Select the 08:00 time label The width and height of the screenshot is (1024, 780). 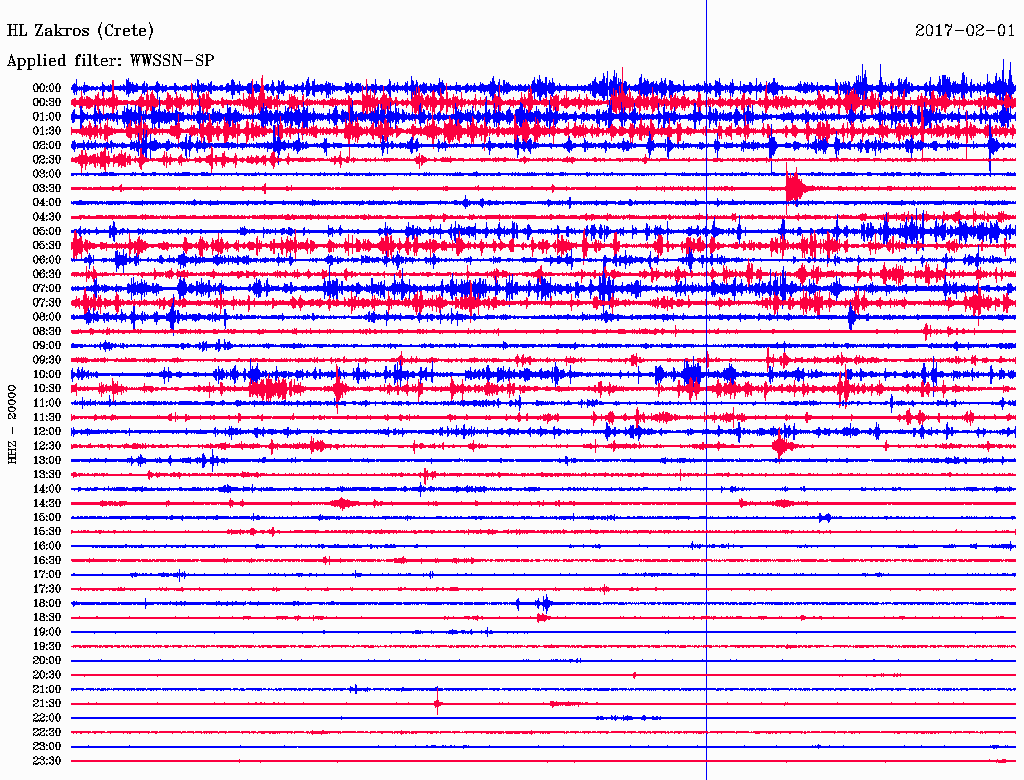coord(47,317)
